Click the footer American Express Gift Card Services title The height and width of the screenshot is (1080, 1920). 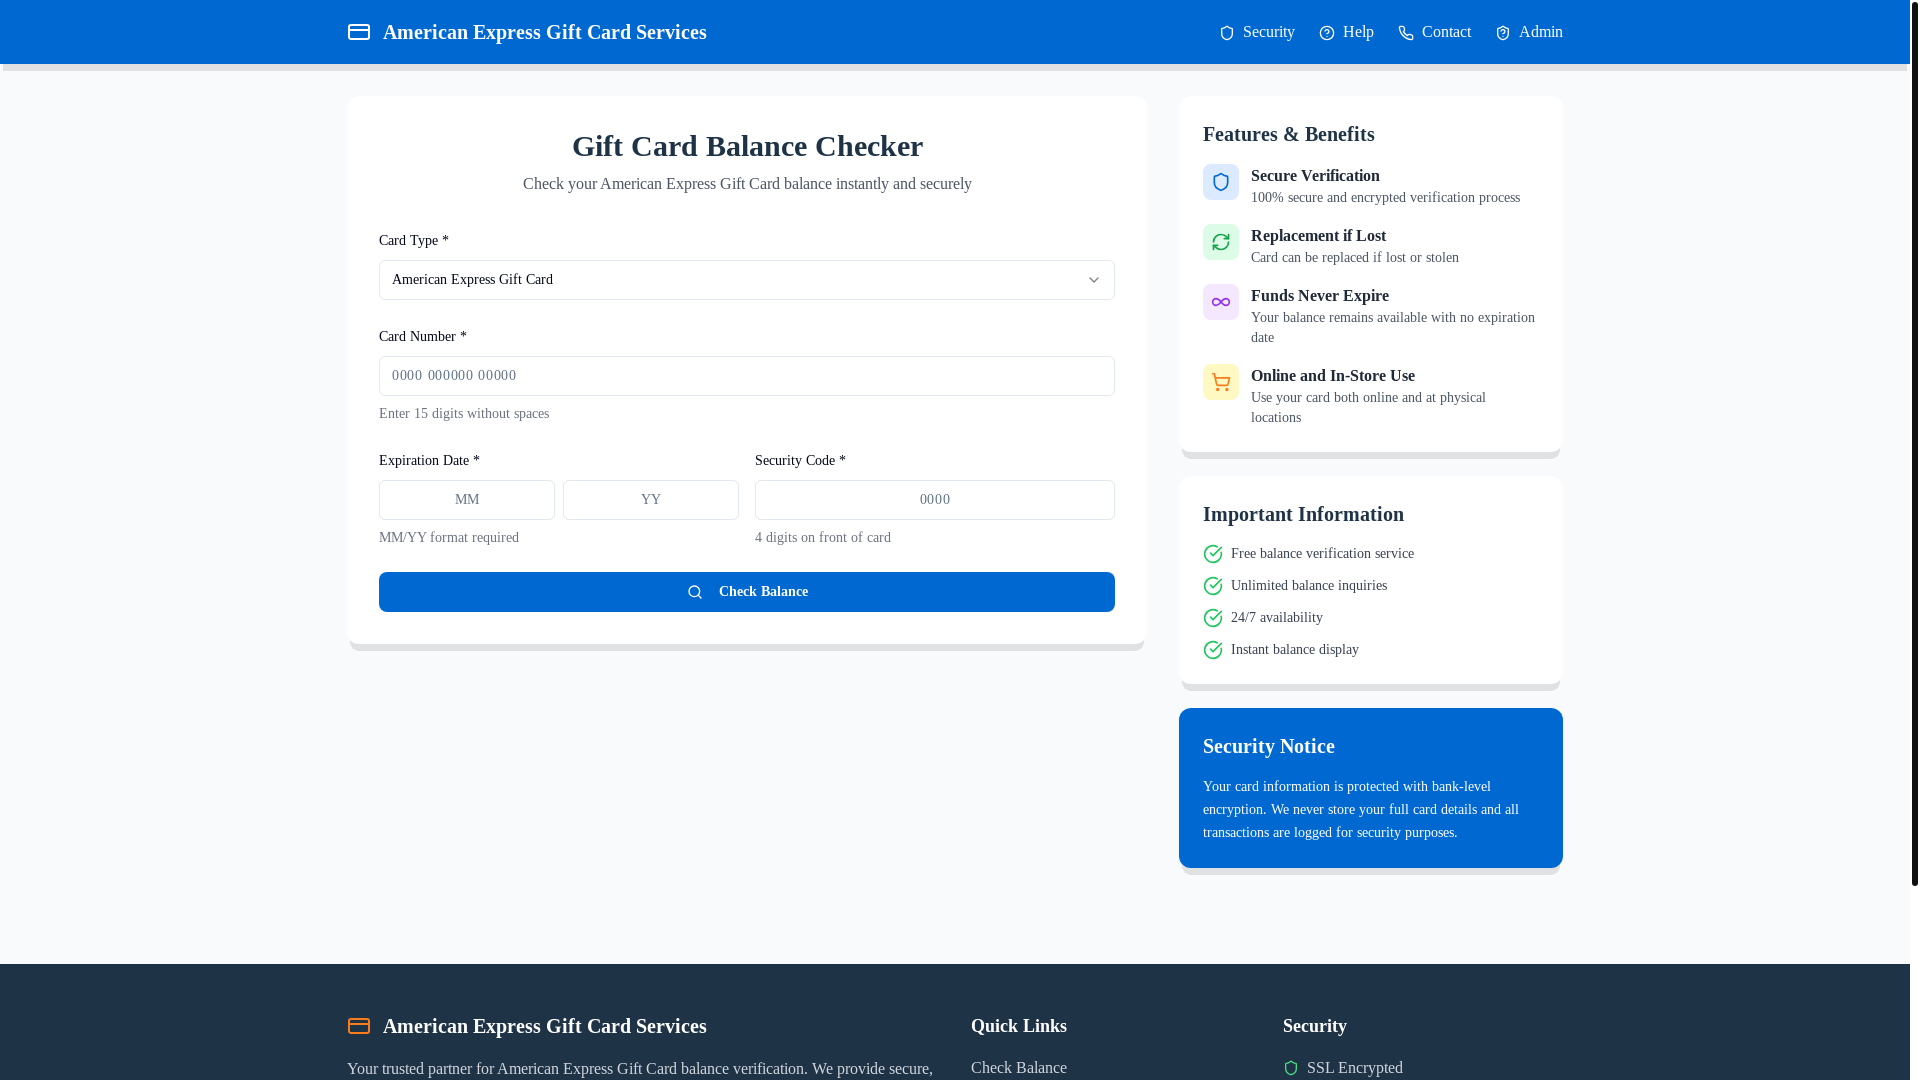point(545,1026)
